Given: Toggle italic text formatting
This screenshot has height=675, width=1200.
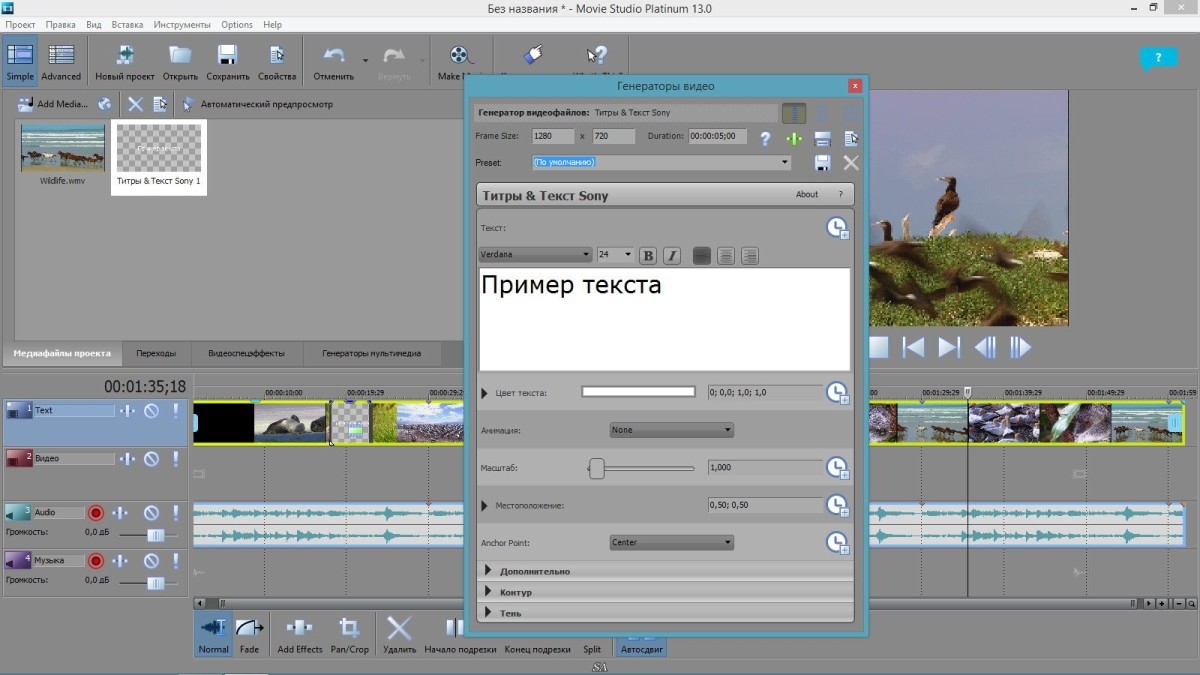Looking at the screenshot, I should pyautogui.click(x=672, y=256).
